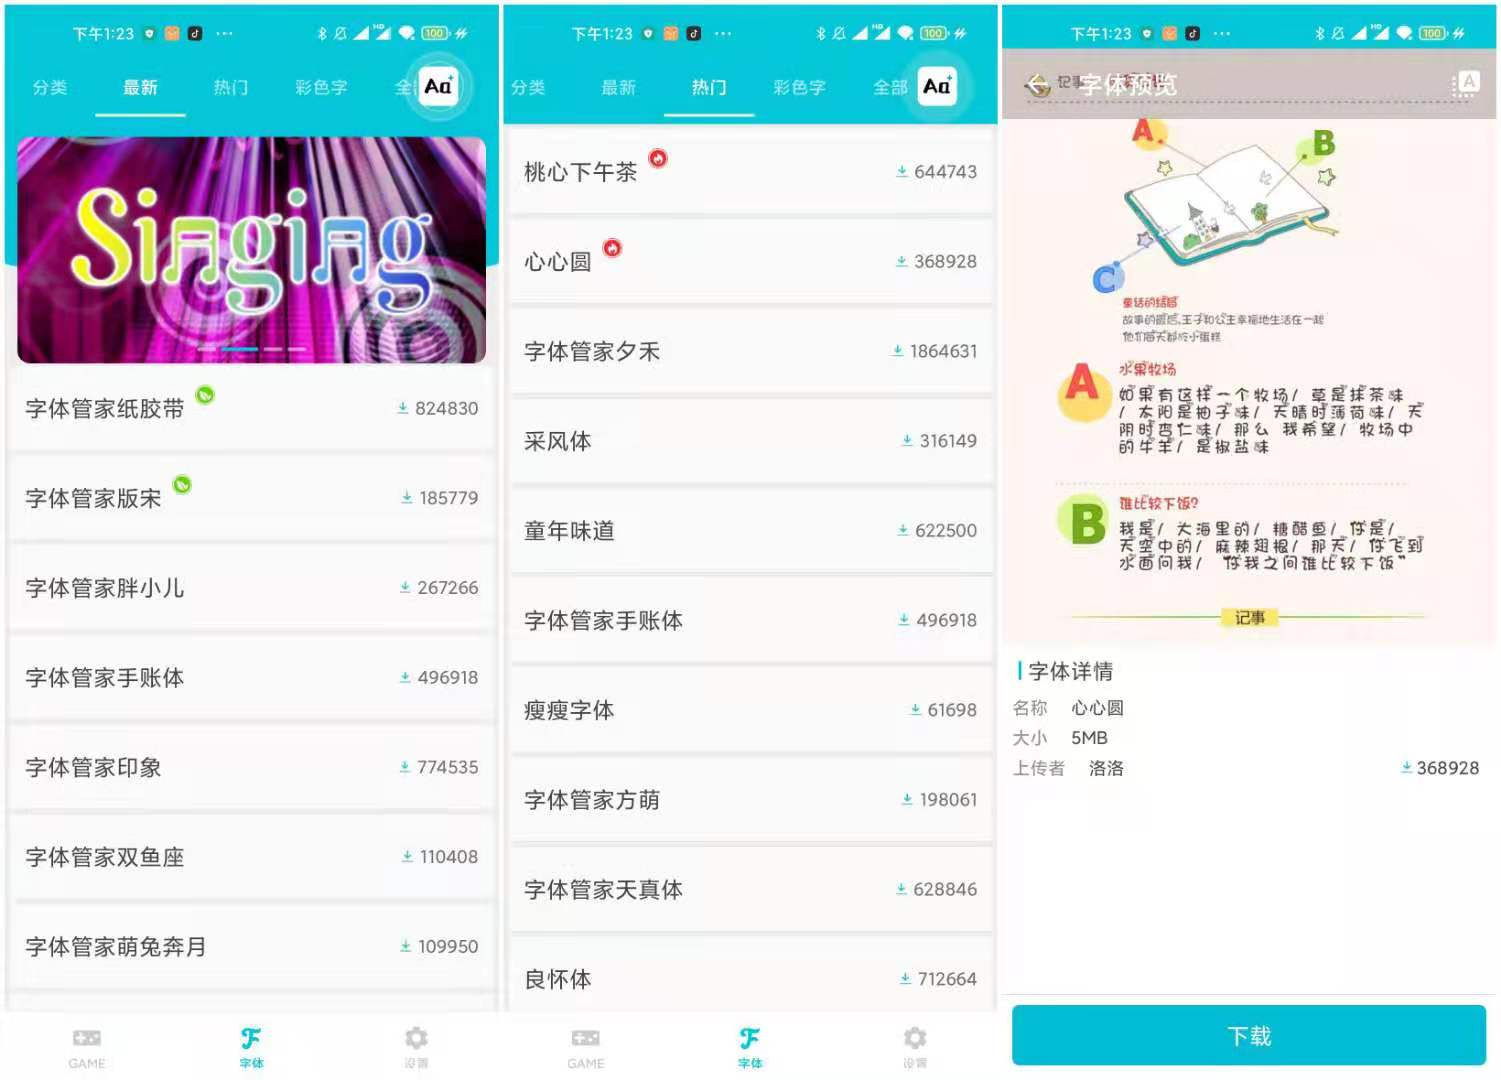
Task: Switch to 热门 tab on the leftmost screen
Action: 230,88
